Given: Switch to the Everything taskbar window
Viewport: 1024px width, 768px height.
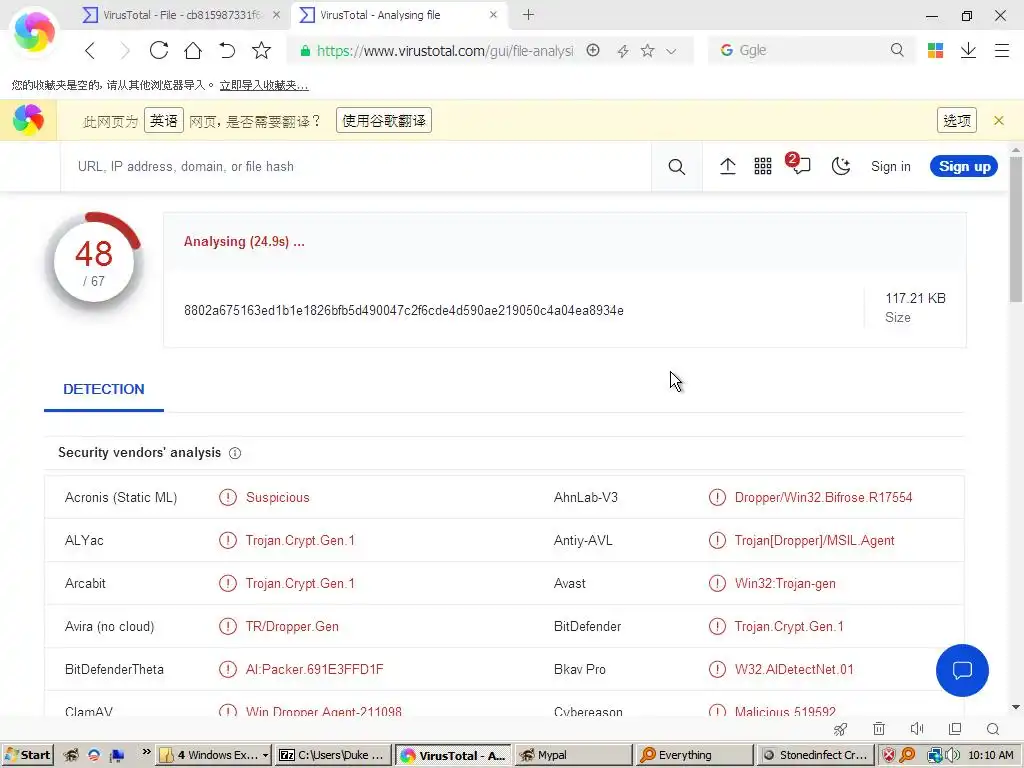Looking at the screenshot, I should pos(694,755).
